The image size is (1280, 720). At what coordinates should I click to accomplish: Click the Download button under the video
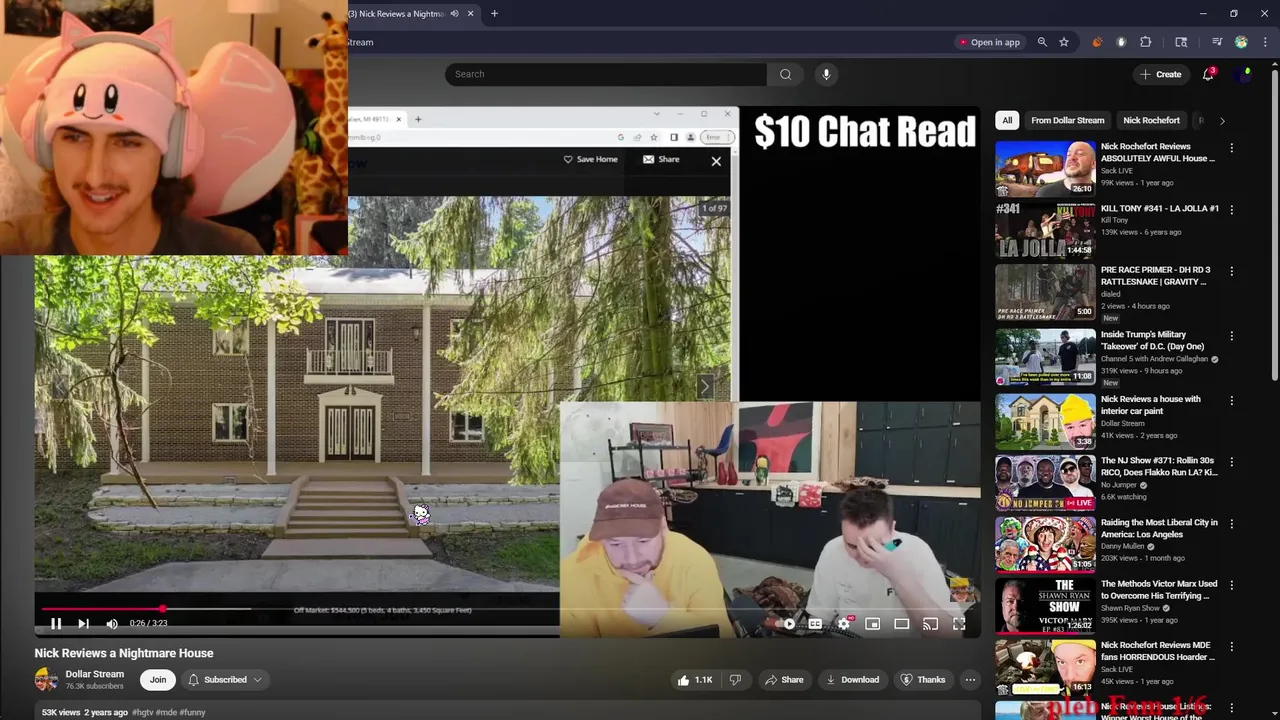point(852,680)
